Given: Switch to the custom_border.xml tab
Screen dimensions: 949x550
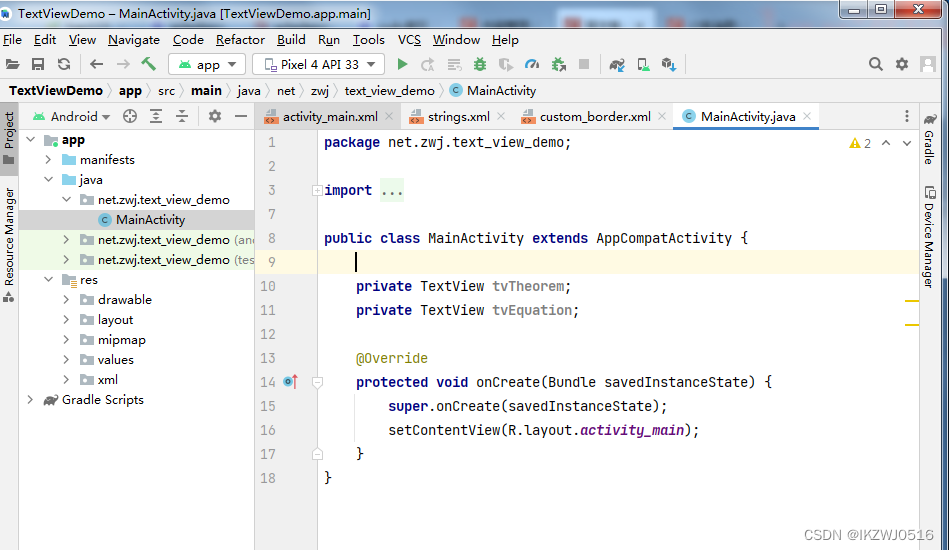Looking at the screenshot, I should pyautogui.click(x=595, y=117).
